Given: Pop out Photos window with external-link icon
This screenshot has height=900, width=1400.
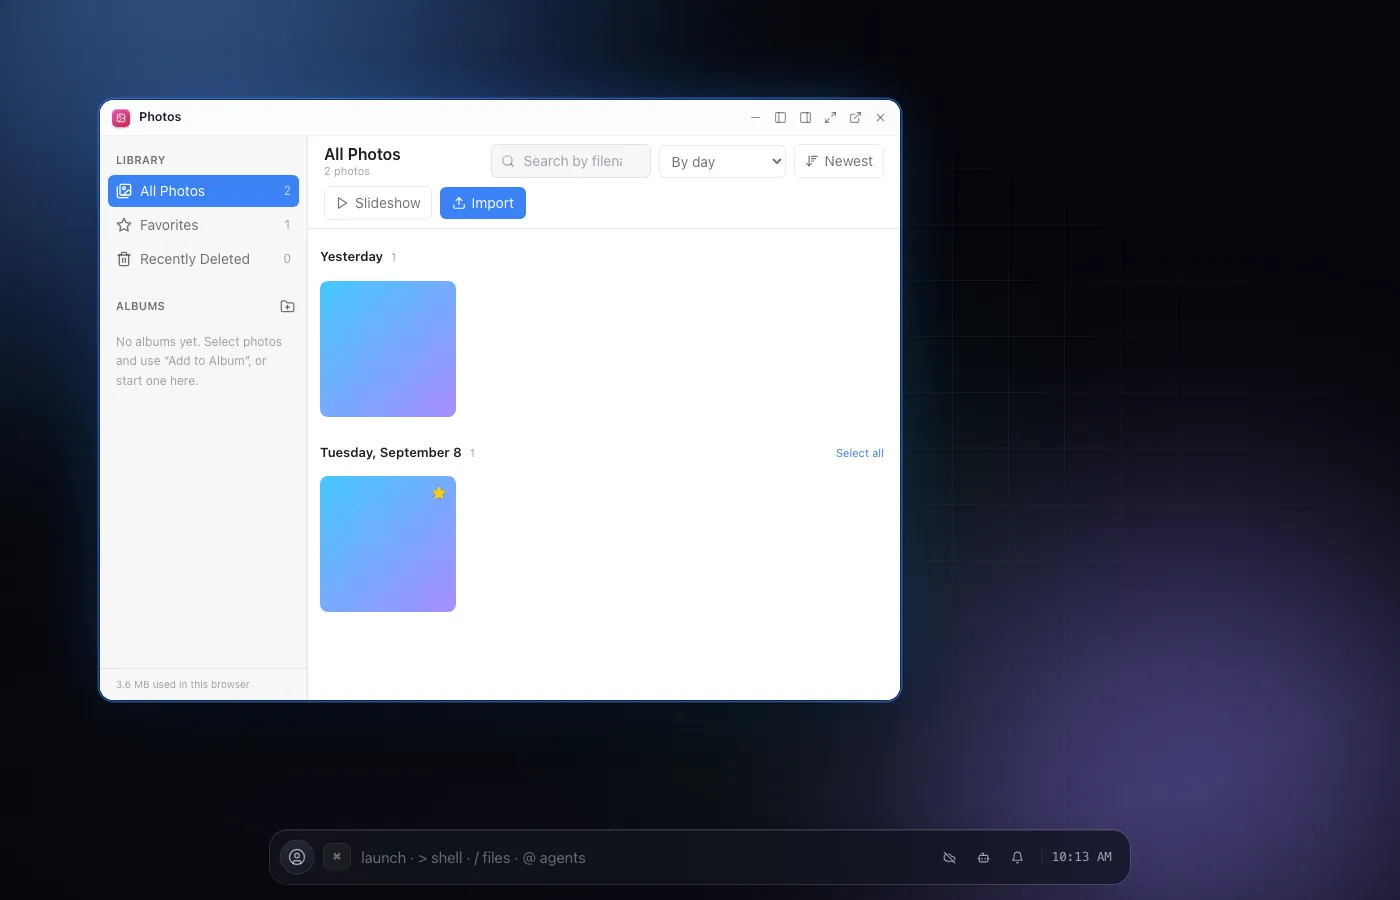Looking at the screenshot, I should click(855, 117).
